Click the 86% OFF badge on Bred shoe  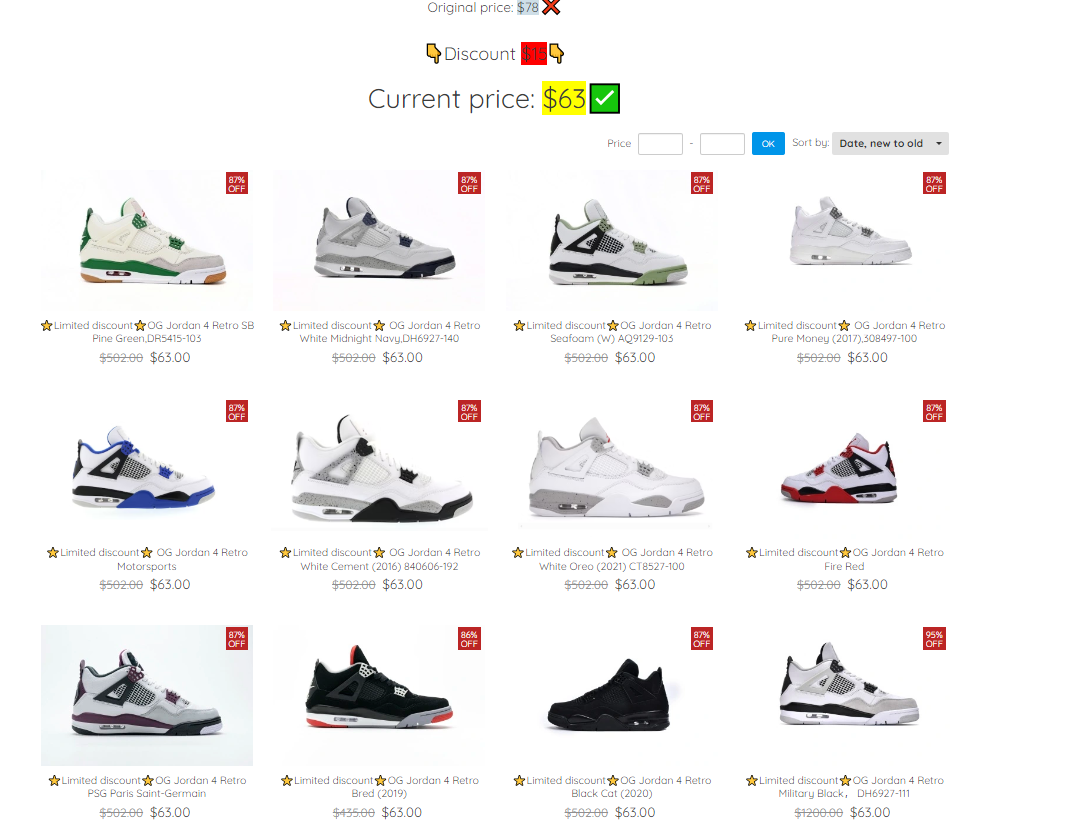[x=469, y=638]
